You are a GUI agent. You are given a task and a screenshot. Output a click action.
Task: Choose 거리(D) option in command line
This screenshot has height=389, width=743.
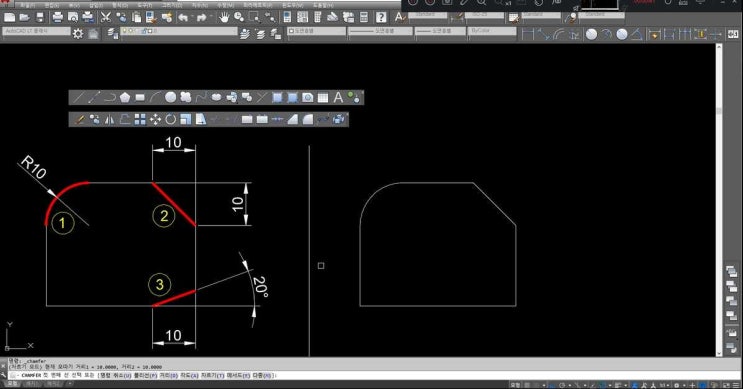[168, 376]
